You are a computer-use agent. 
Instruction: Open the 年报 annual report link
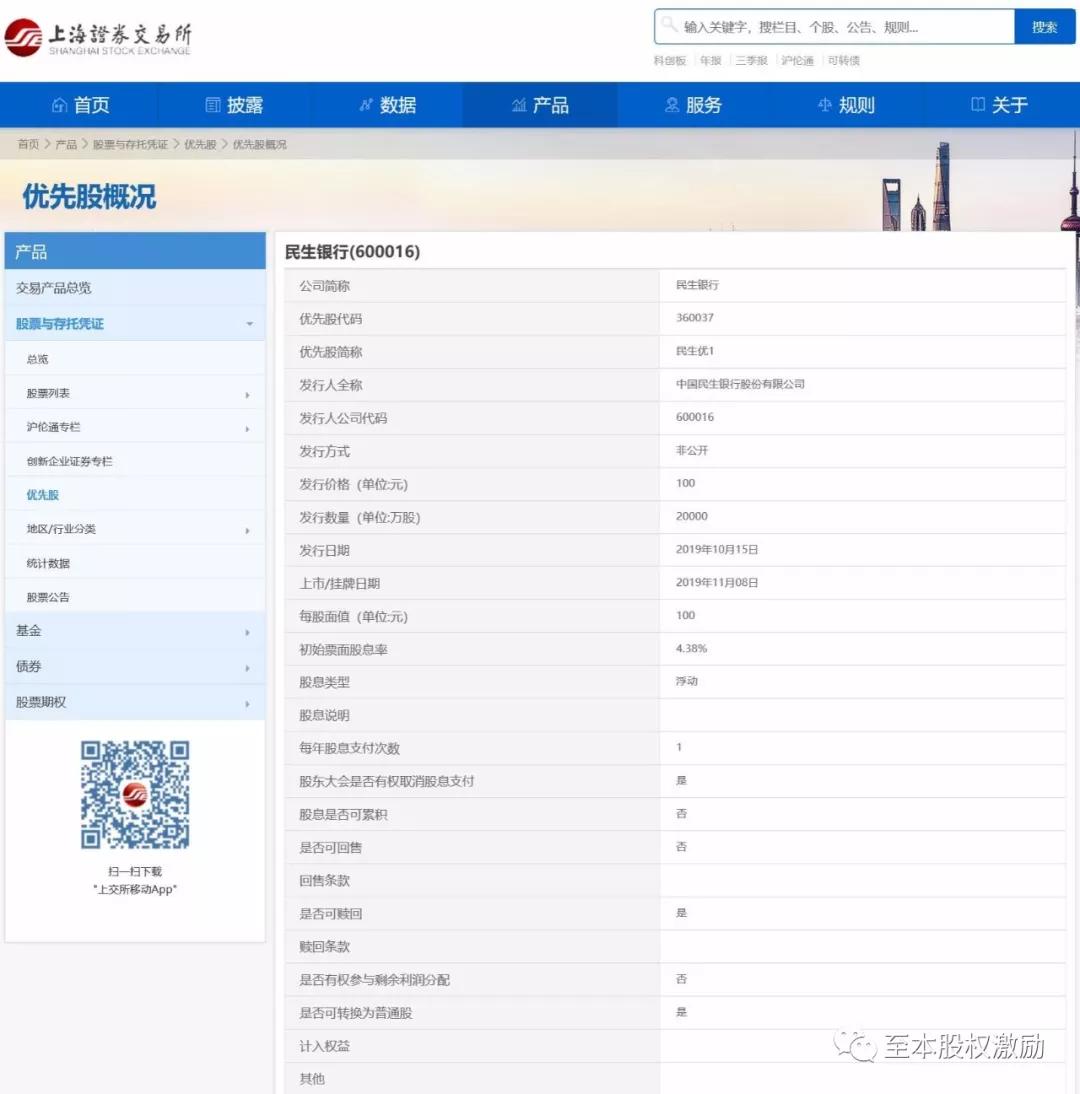(709, 60)
